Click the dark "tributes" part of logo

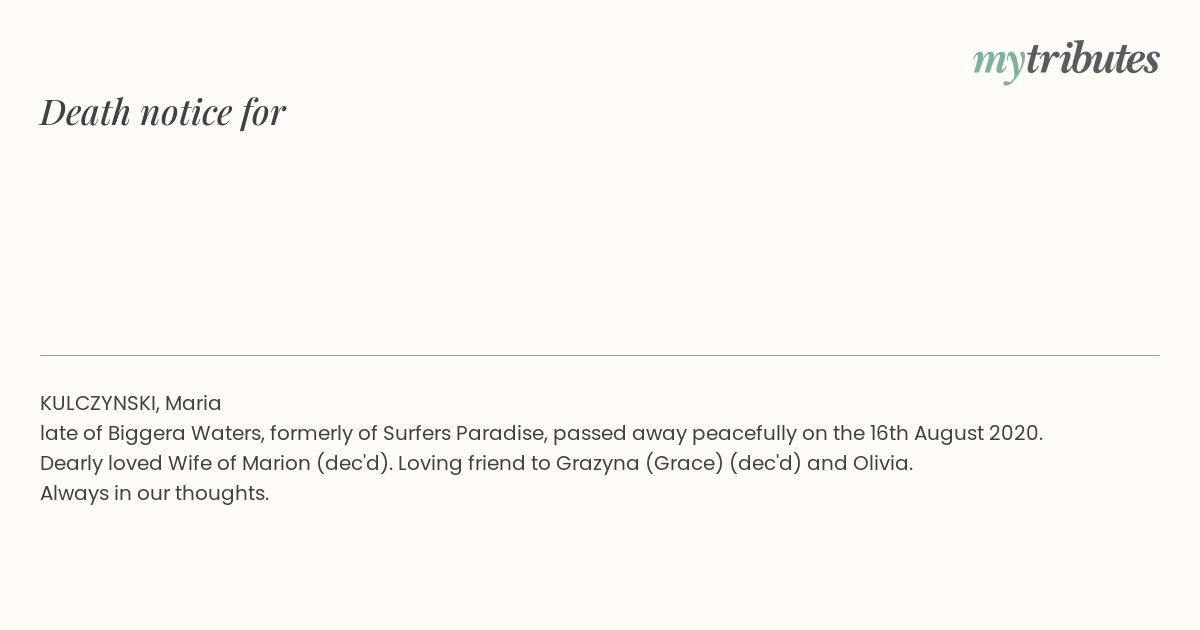pyautogui.click(x=1092, y=59)
